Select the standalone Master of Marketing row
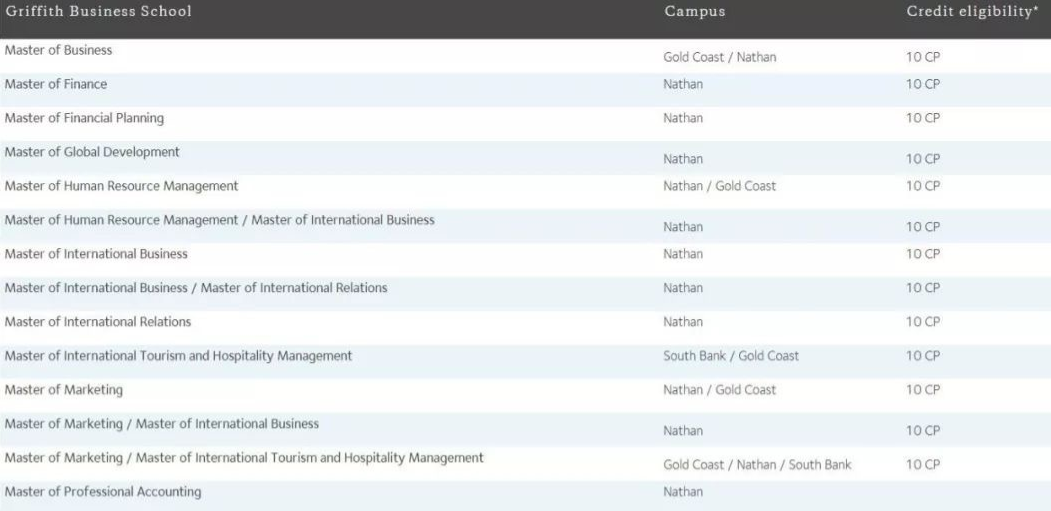Image resolution: width=1051 pixels, height=511 pixels. click(x=64, y=390)
